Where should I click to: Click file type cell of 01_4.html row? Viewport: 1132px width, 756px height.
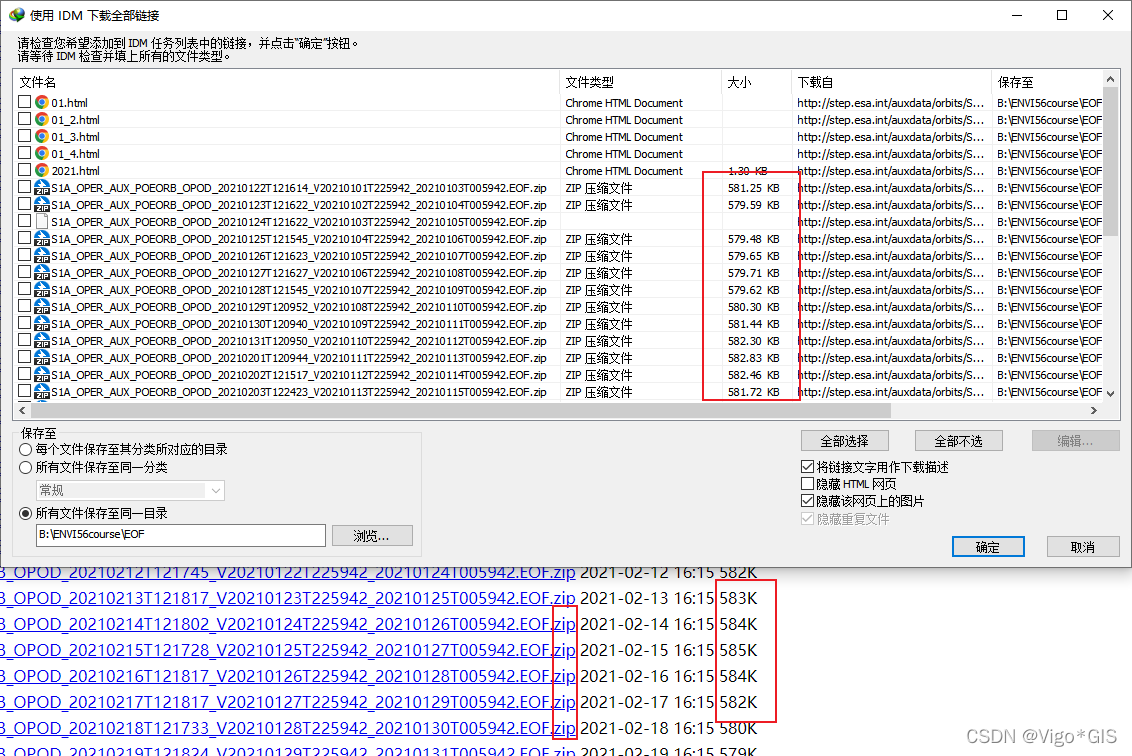(x=624, y=154)
